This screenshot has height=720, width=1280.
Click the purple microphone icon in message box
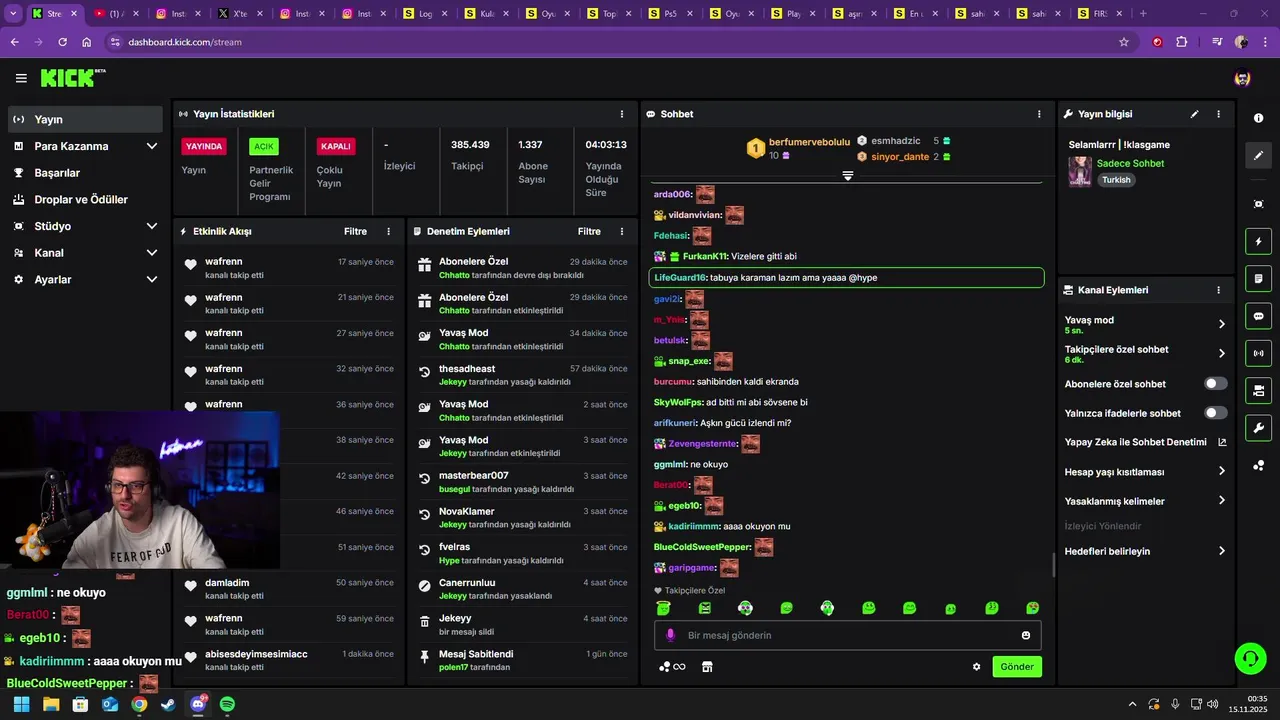(670, 635)
